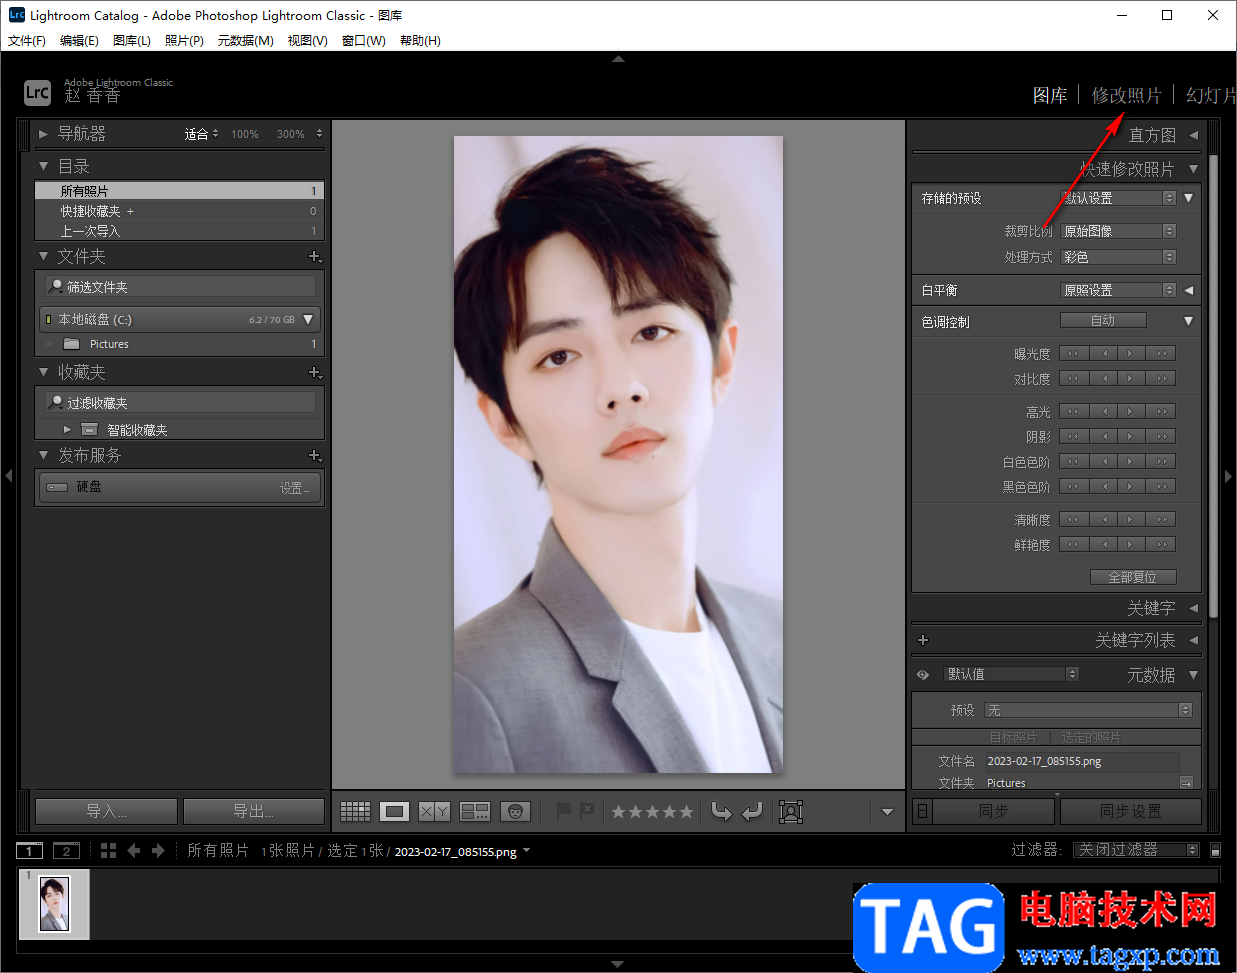Screen dimensions: 1237x973
Task: Open 白平衡 white balance dropdown
Action: pos(1118,290)
